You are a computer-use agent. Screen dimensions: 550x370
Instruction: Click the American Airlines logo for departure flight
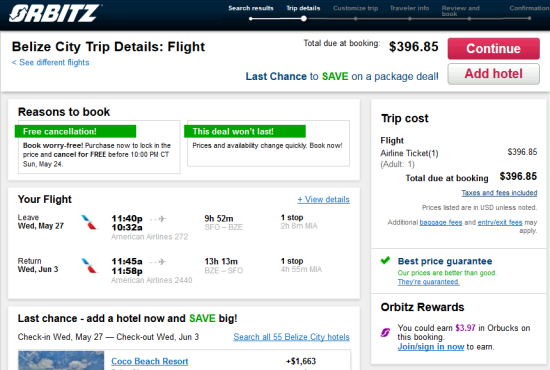coord(89,222)
